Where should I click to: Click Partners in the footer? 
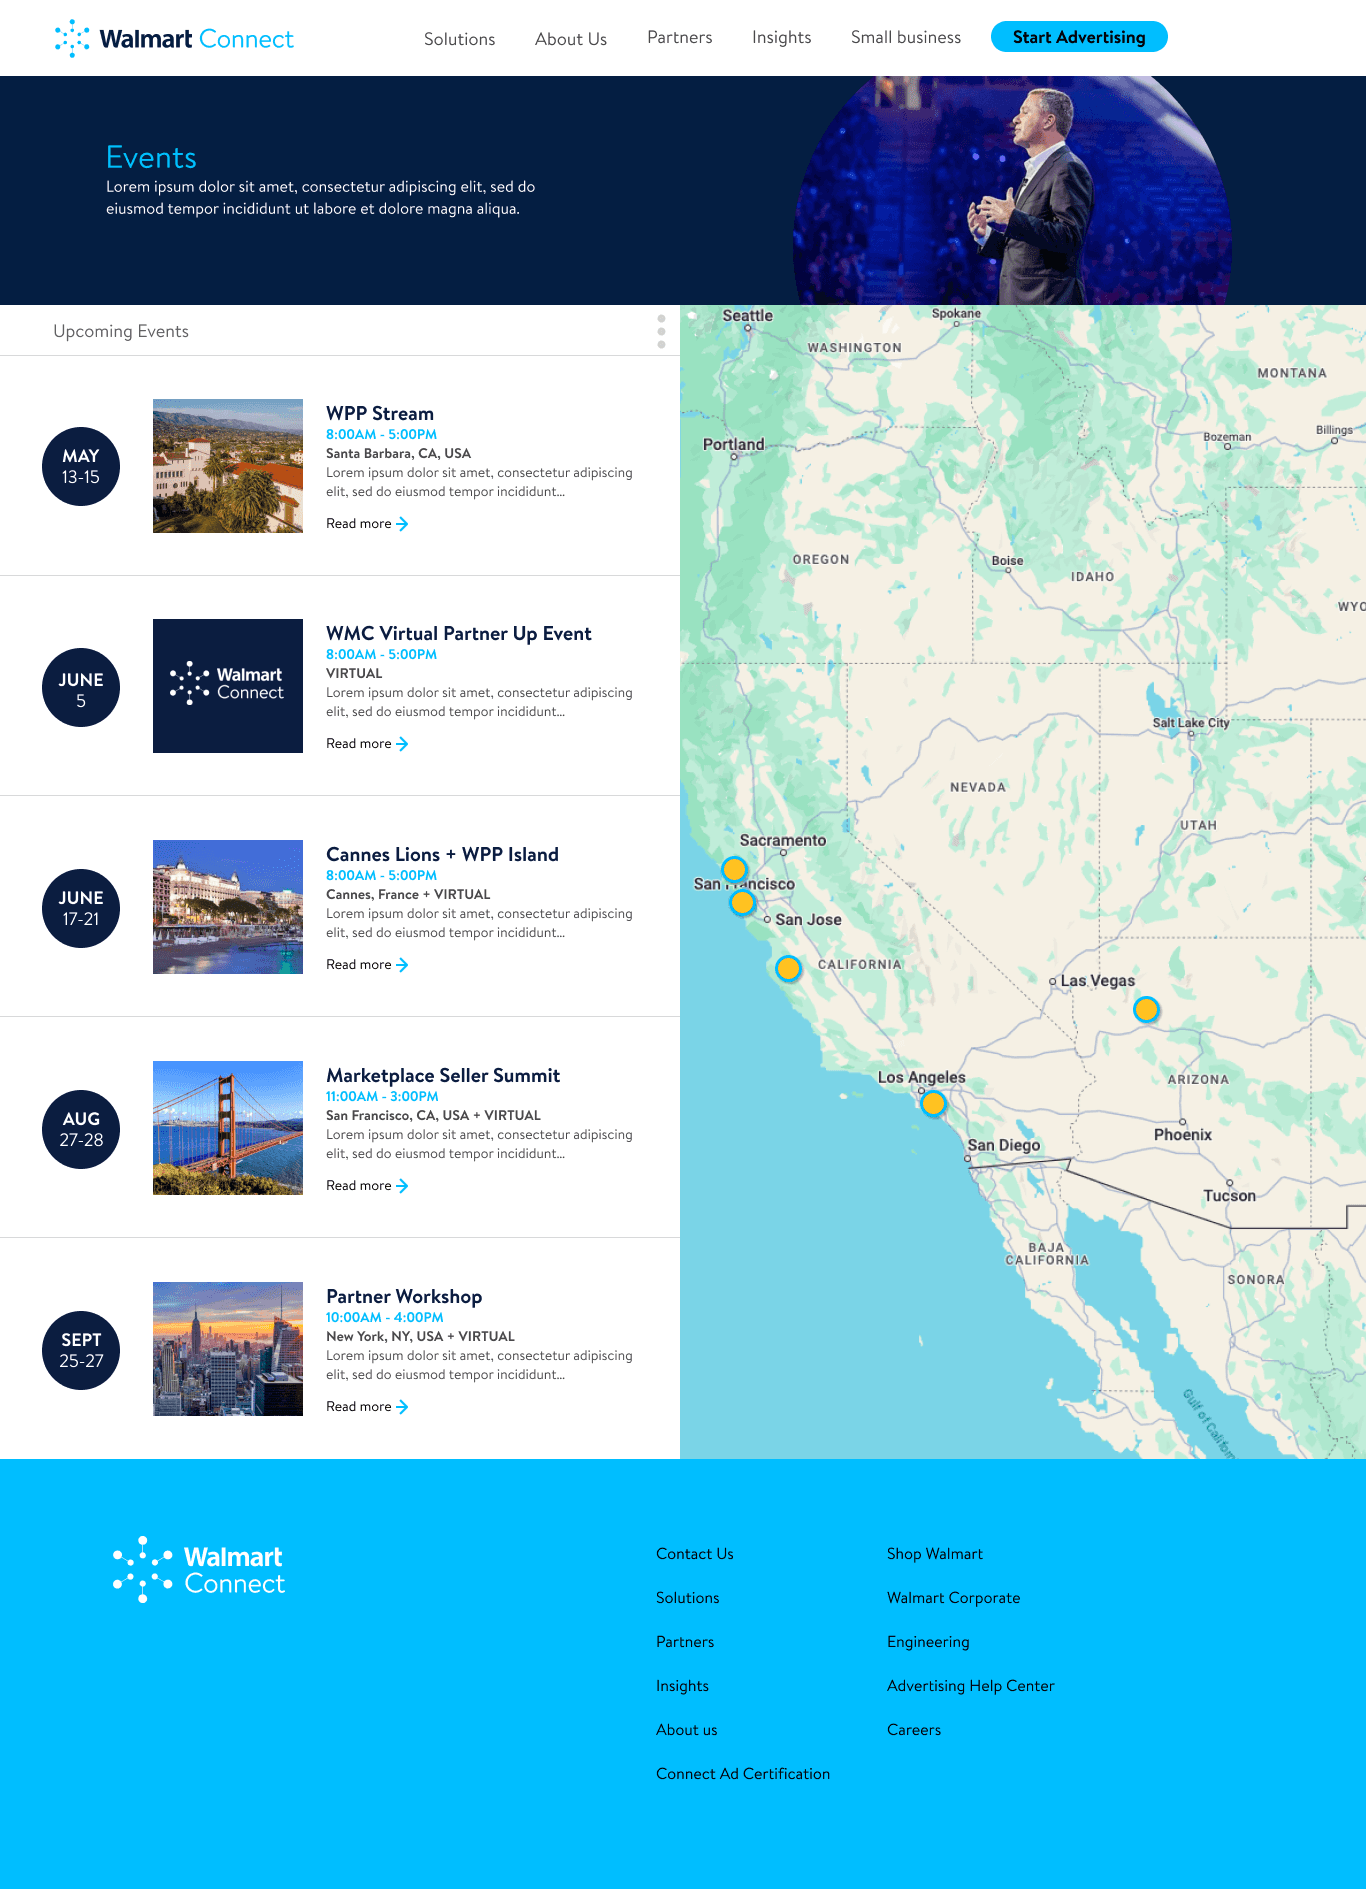685,1642
